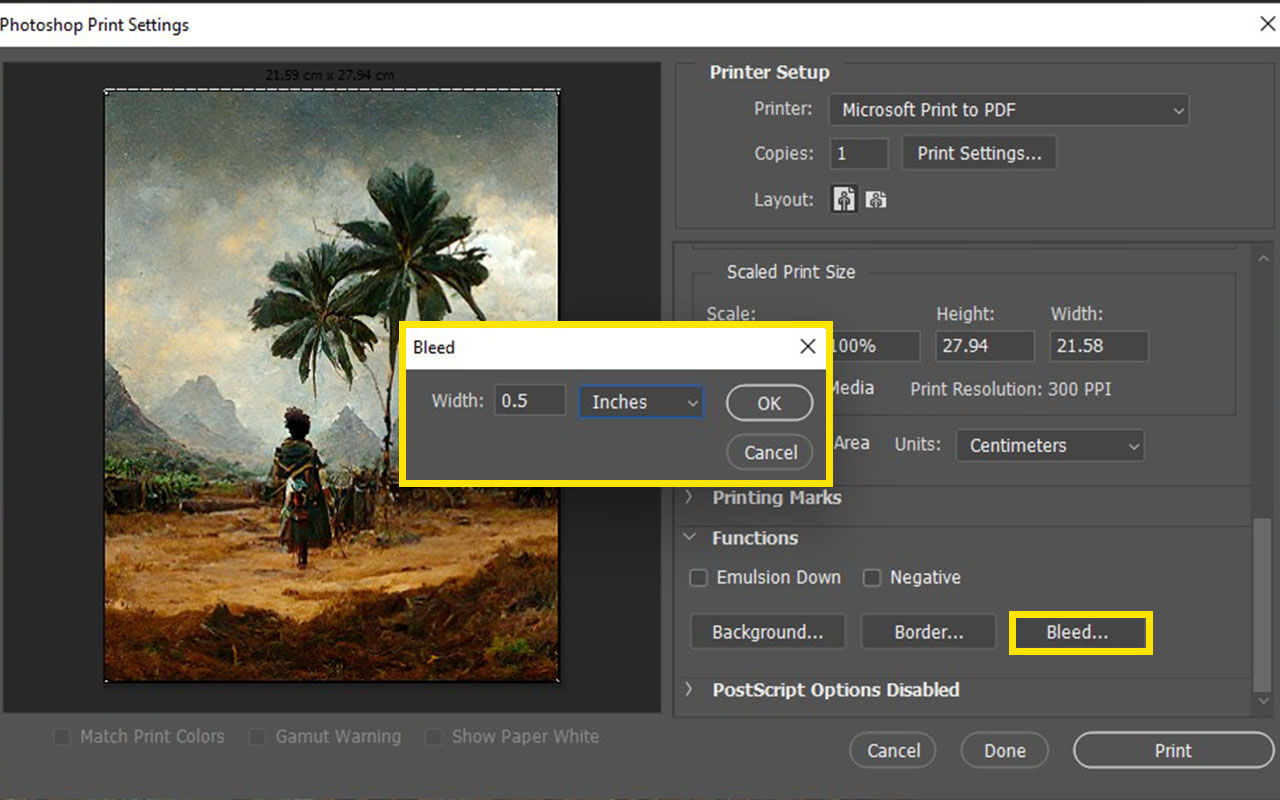This screenshot has width=1280, height=800.
Task: Open the Printer dropdown
Action: [x=1008, y=109]
